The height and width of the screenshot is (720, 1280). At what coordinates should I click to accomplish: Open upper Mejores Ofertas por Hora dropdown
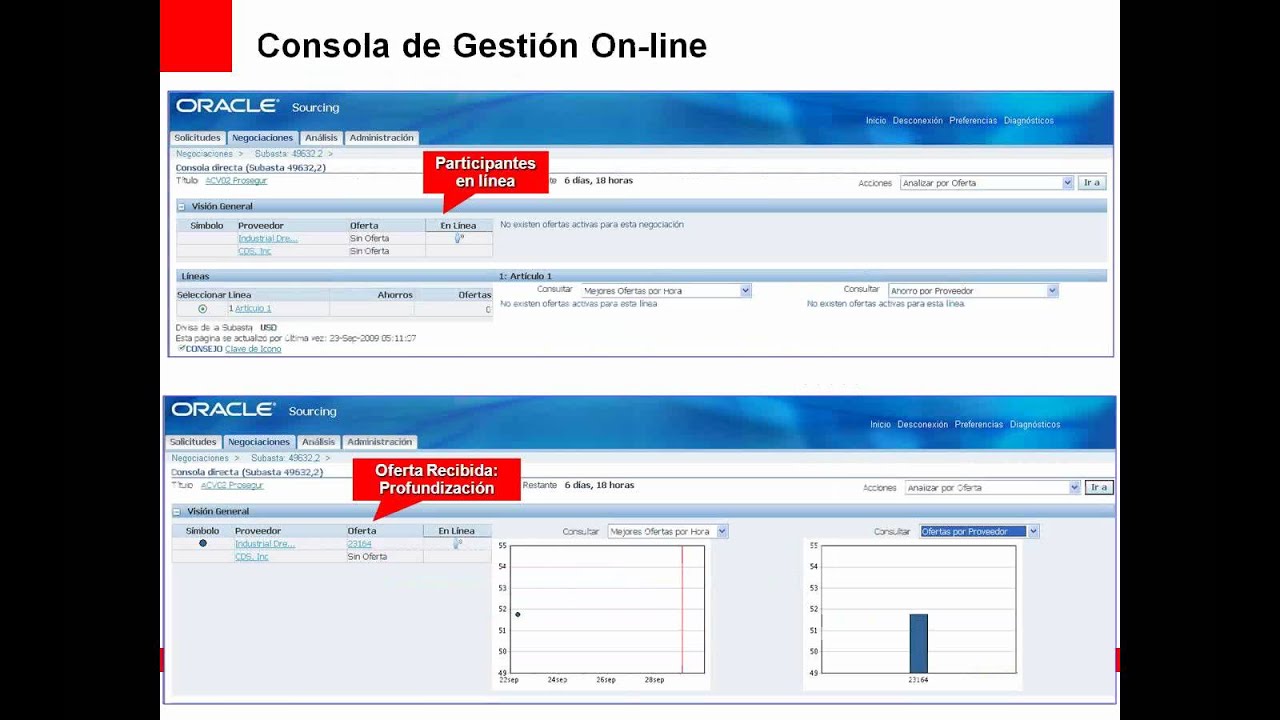click(x=666, y=291)
